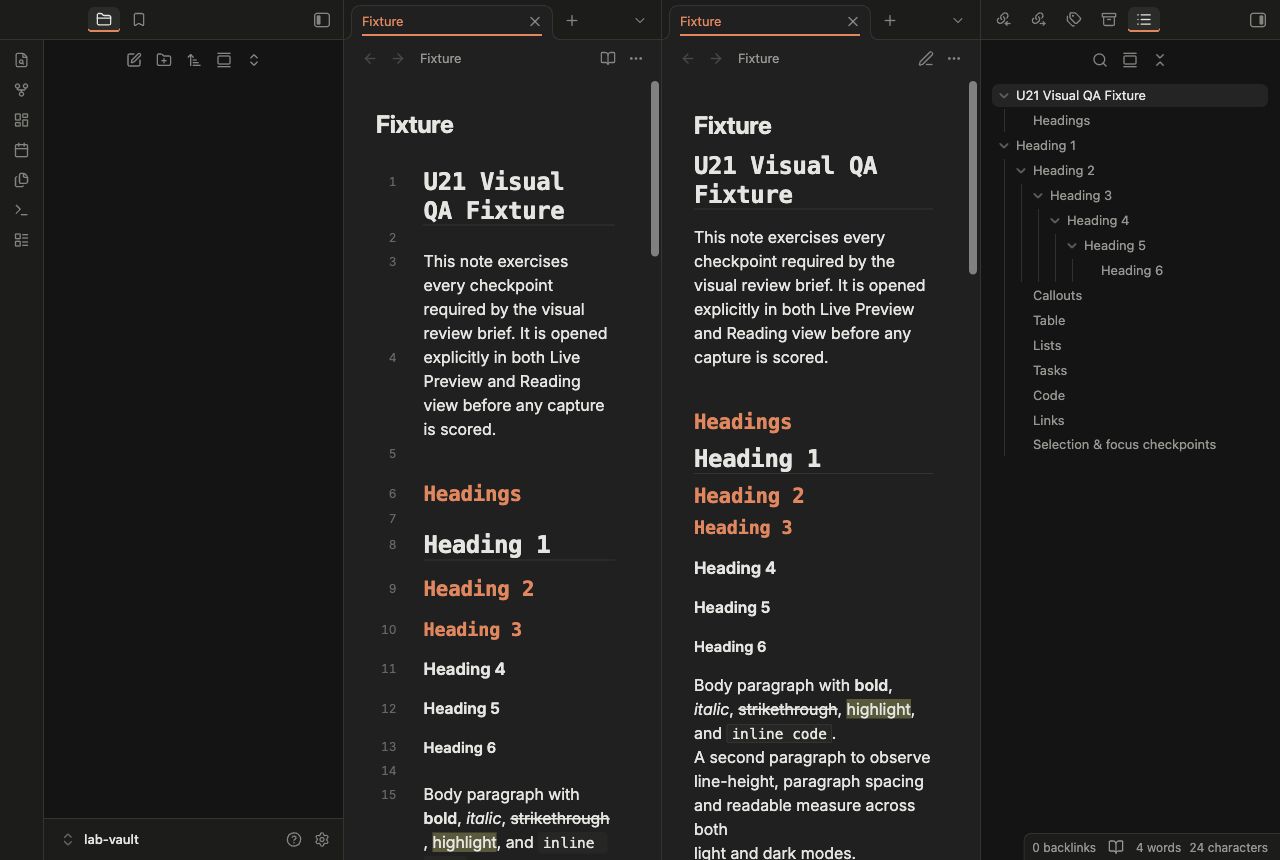The width and height of the screenshot is (1280, 860).
Task: Switch right Fixture pane to editing view
Action: 926,59
